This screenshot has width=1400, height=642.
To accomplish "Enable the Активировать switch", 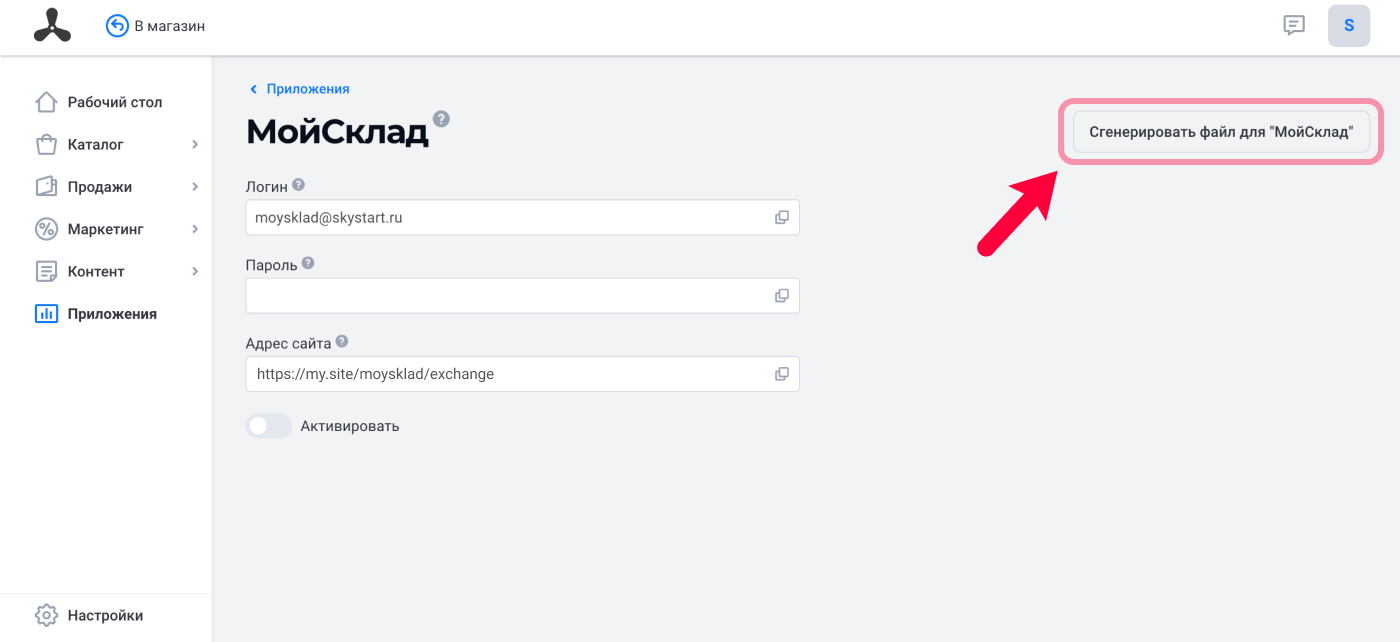I will 268,426.
